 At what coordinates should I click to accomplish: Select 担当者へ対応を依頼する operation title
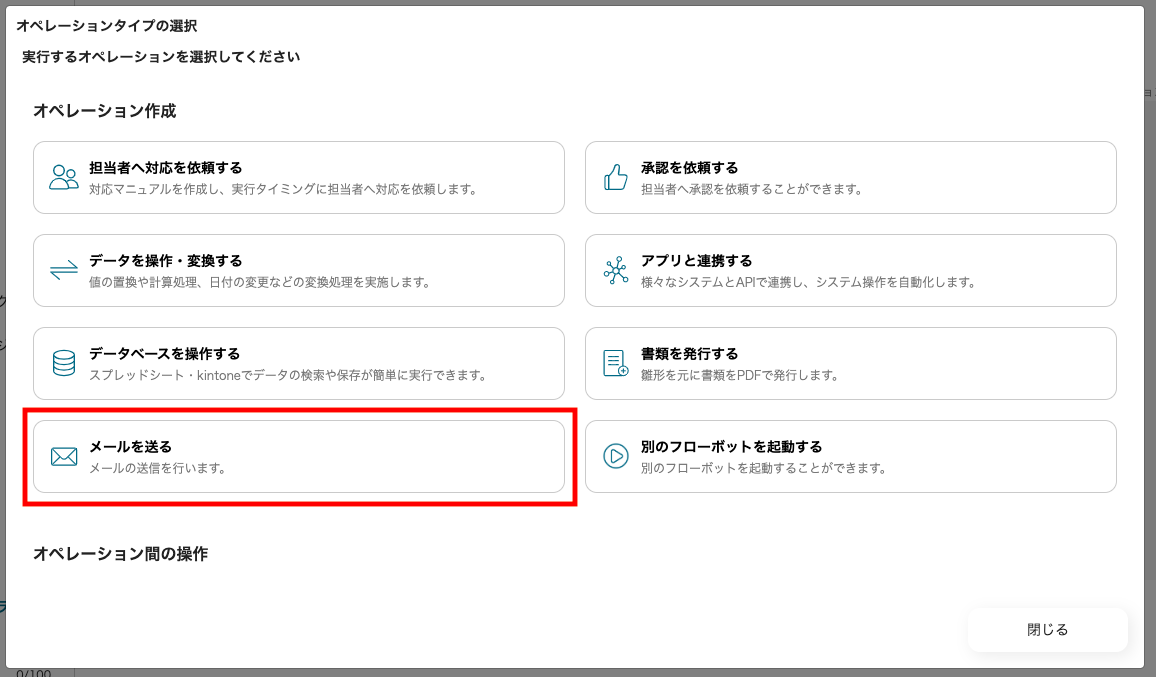click(165, 168)
